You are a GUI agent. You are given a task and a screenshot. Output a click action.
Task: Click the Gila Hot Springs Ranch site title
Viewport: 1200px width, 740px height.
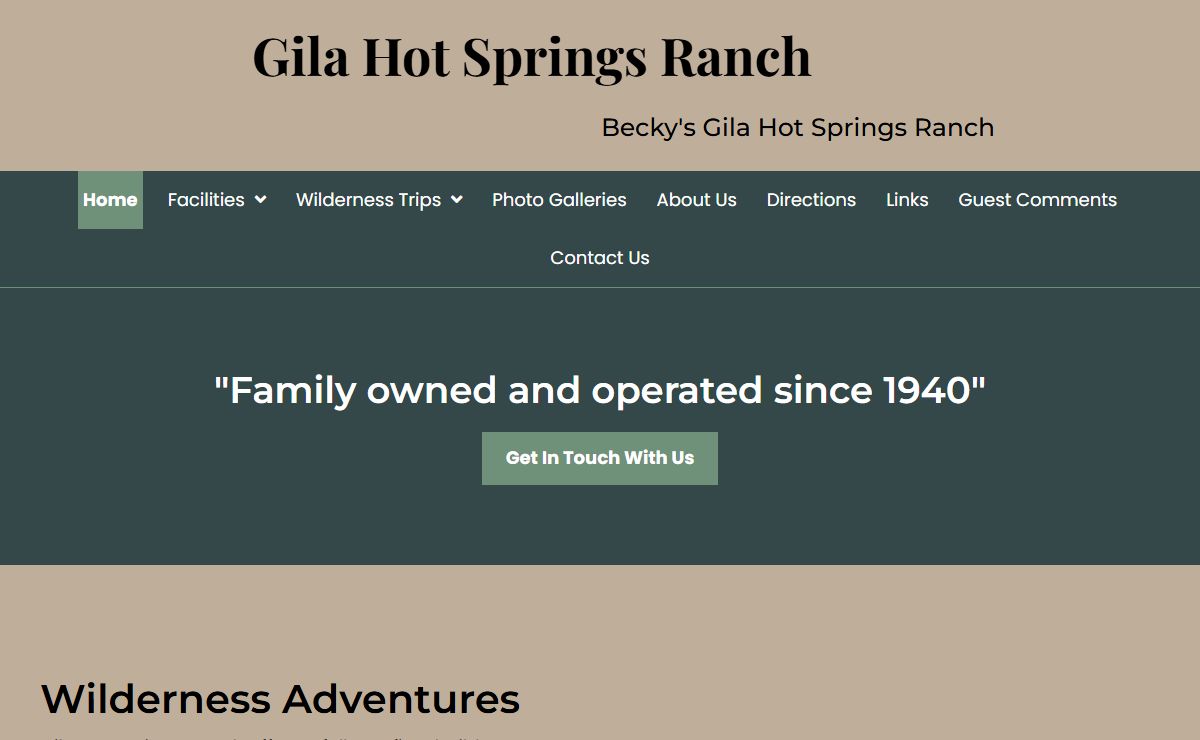pyautogui.click(x=531, y=57)
